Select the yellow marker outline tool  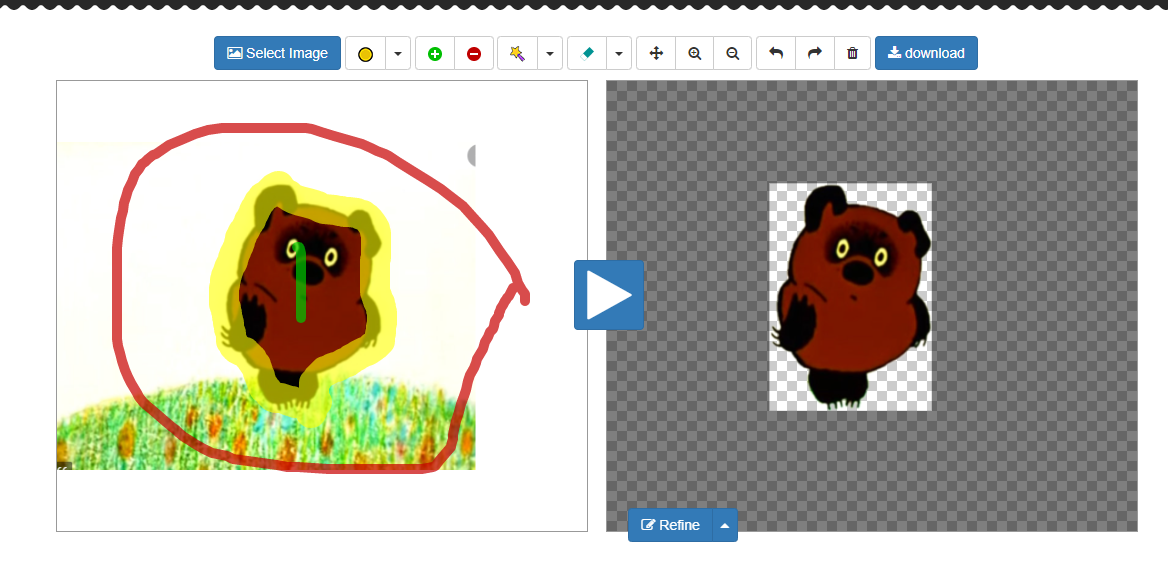click(x=366, y=54)
